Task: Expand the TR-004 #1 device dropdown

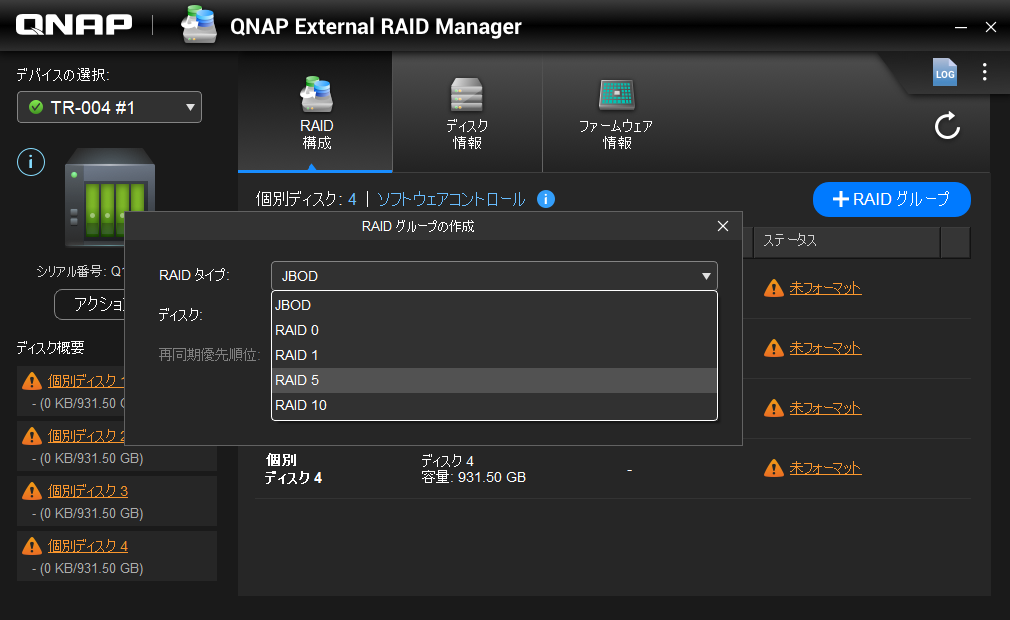Action: tap(190, 108)
